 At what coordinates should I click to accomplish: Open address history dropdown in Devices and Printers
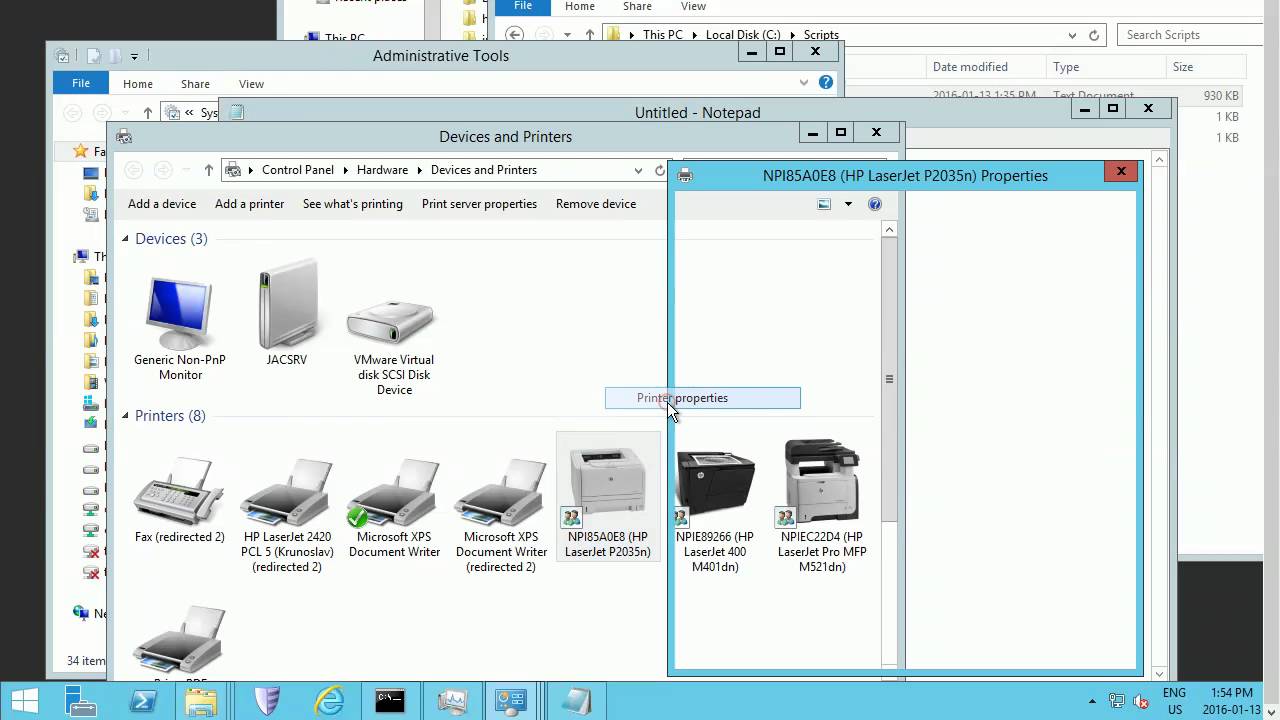tap(638, 170)
